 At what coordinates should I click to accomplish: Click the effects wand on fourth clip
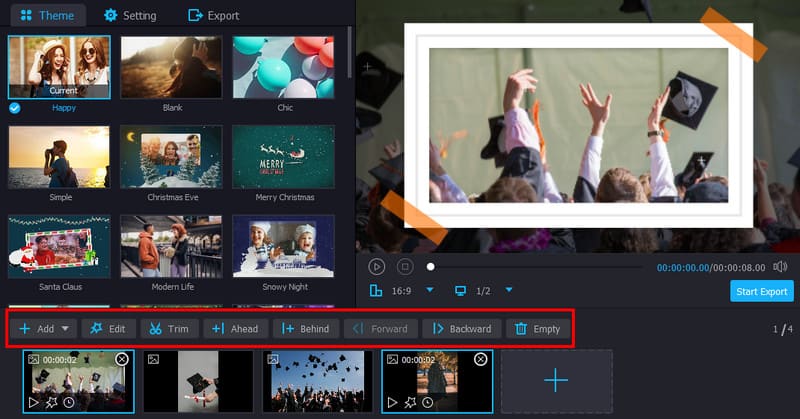(x=411, y=402)
